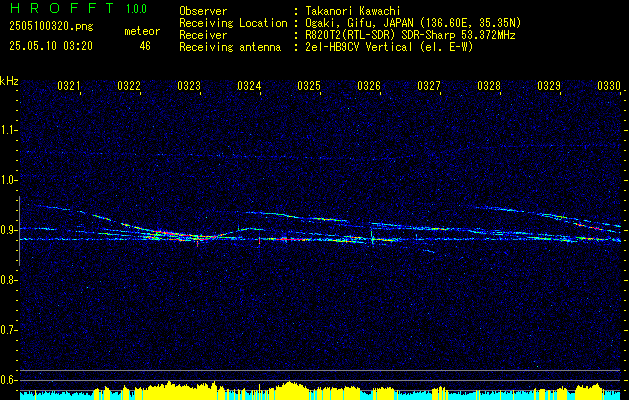This screenshot has width=629, height=400.
Task: Click the 2el-HB9CV Vertical antenna text
Action: pos(390,47)
